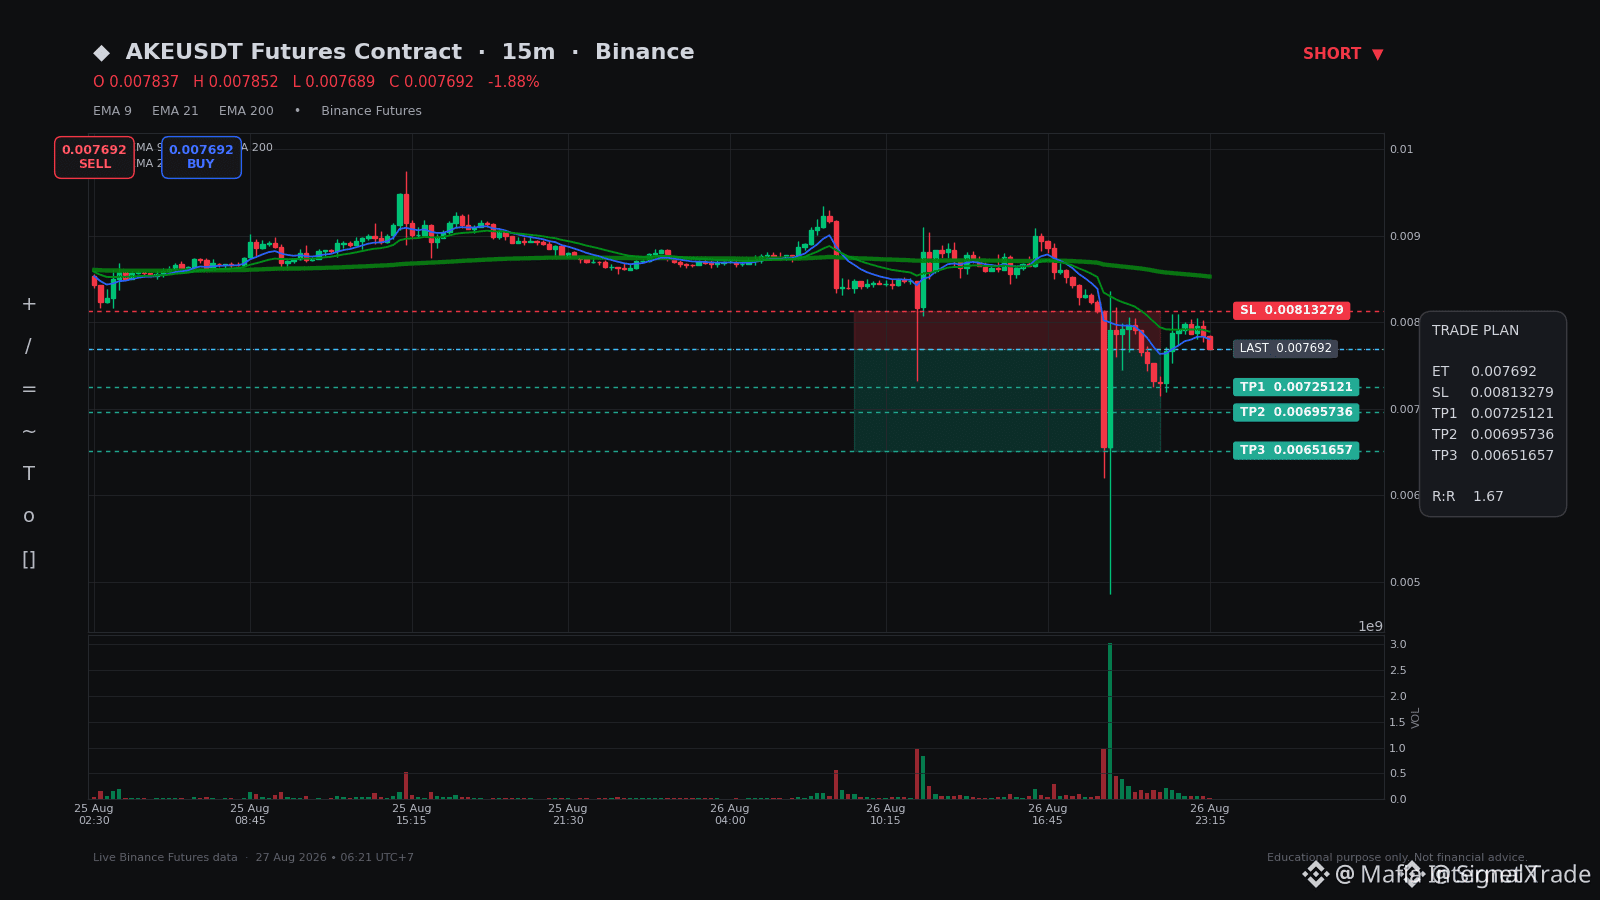Click the "25 Aug 15:15" time axis label

(411, 814)
